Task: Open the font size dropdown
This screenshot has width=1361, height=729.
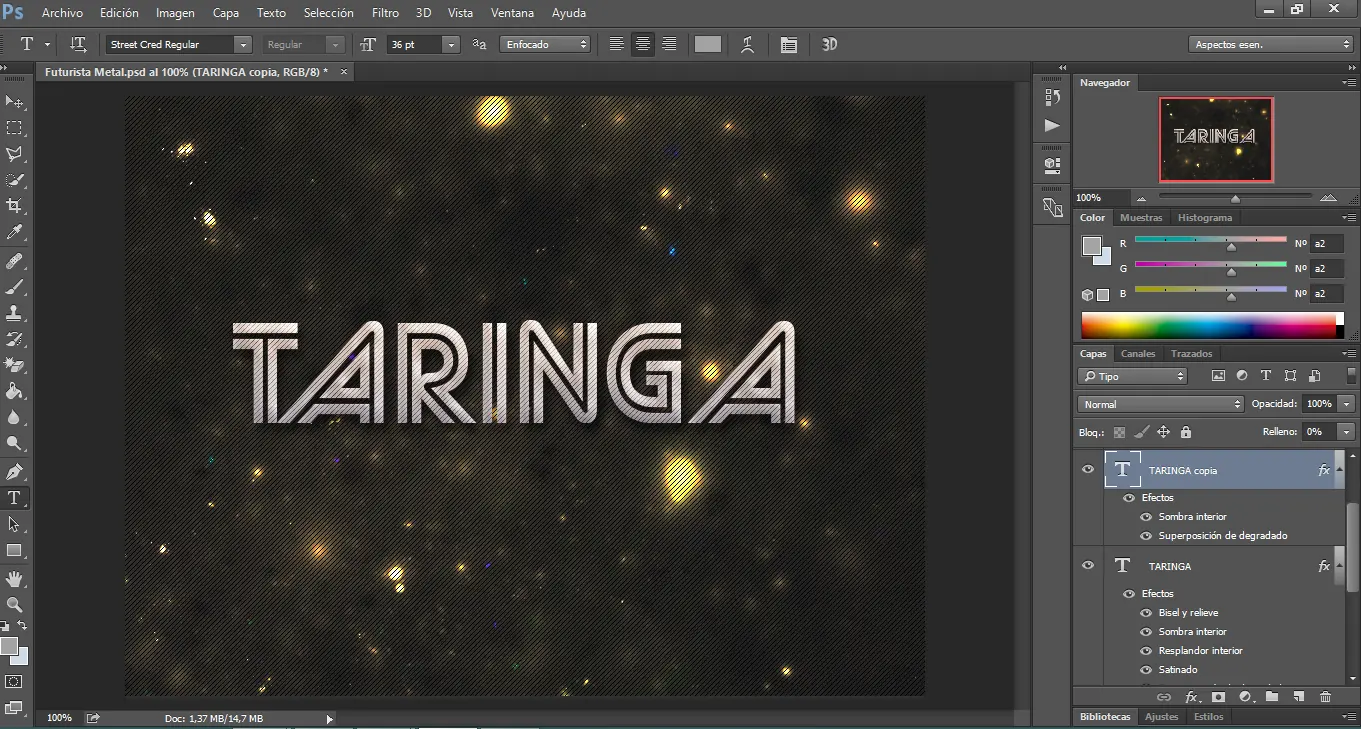Action: coord(451,45)
